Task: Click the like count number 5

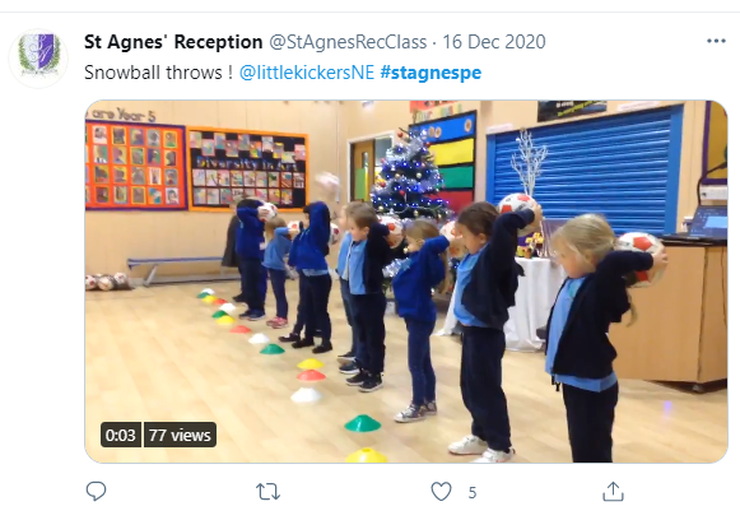Action: click(x=472, y=493)
